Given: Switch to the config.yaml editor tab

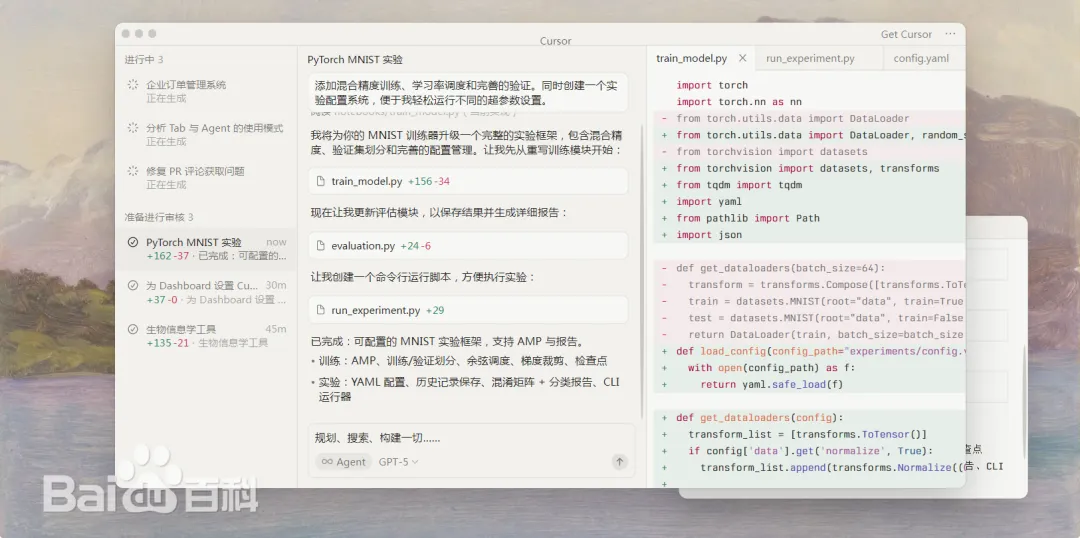Looking at the screenshot, I should (922, 59).
